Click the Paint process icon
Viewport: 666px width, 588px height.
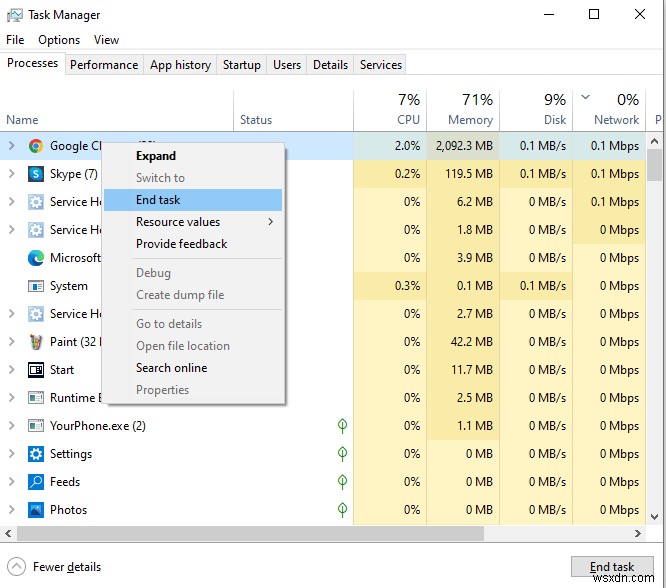click(x=36, y=342)
